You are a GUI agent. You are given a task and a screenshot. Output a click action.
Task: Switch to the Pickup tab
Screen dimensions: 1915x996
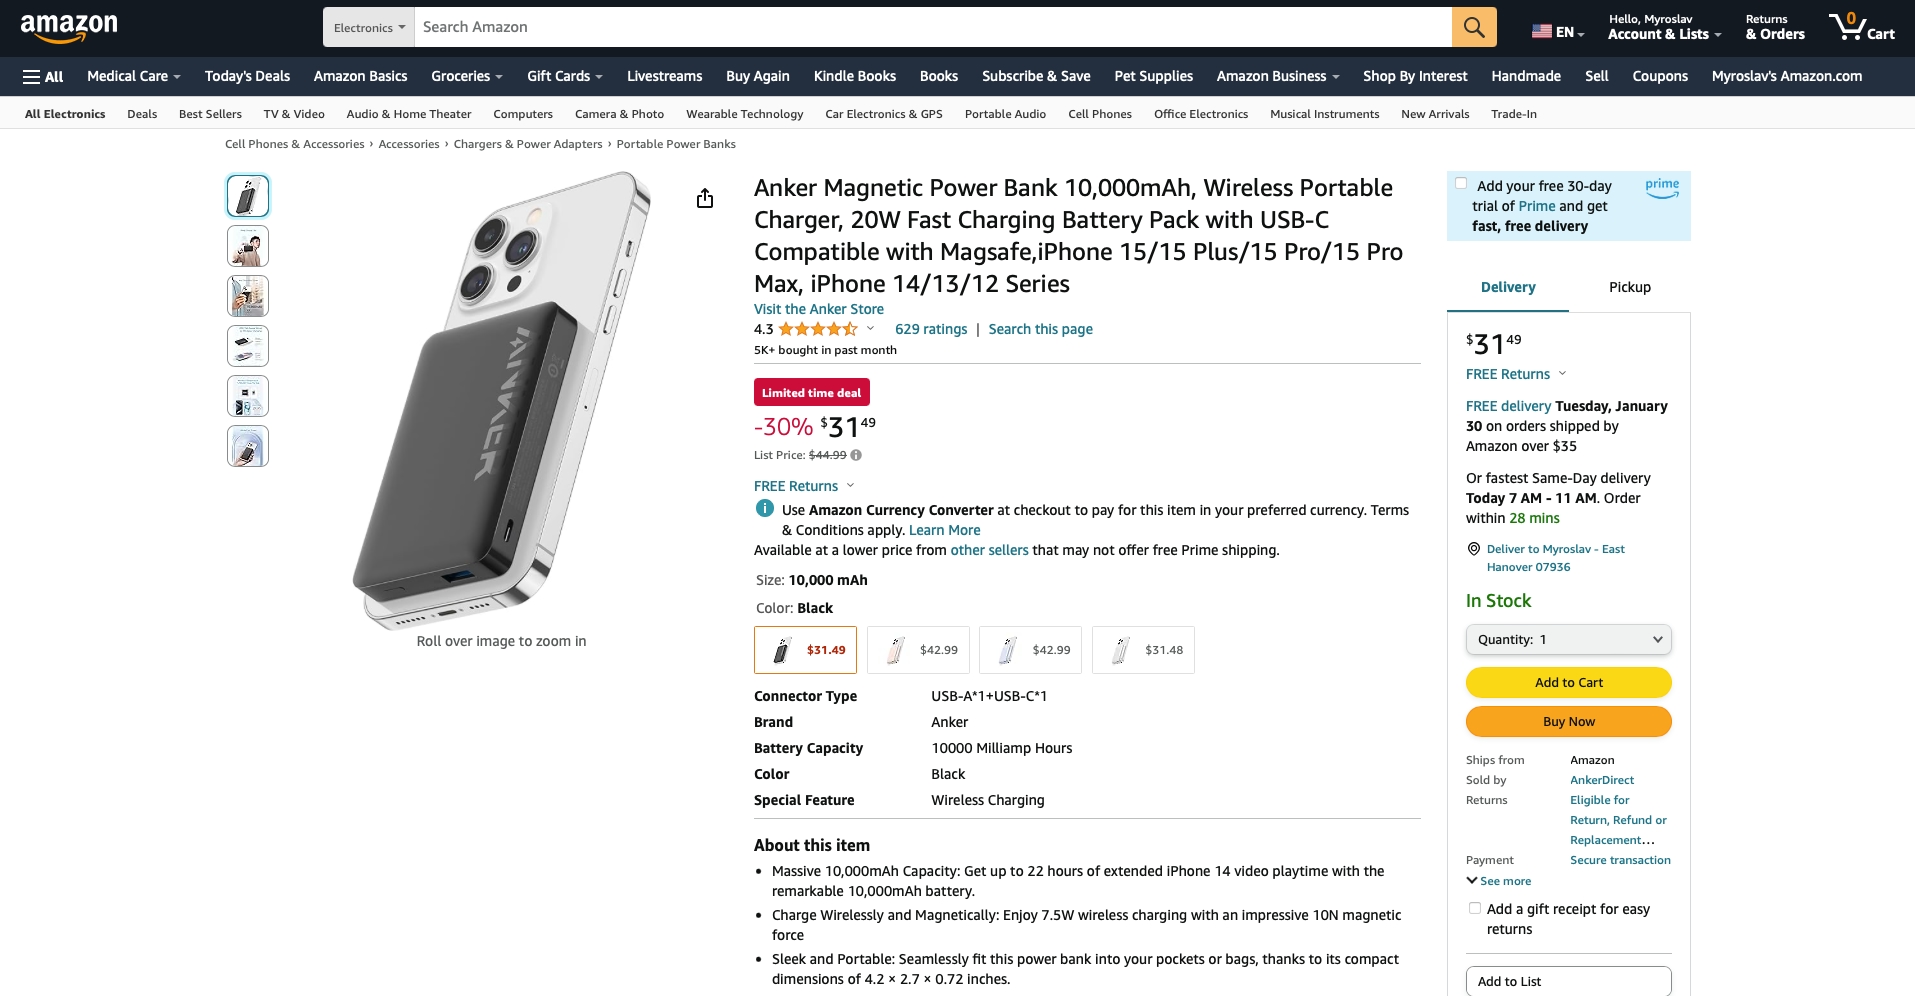coord(1629,287)
